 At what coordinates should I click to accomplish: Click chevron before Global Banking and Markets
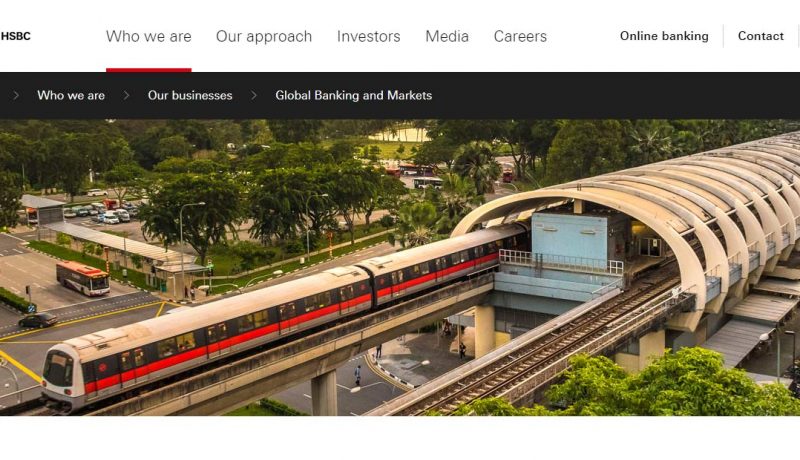point(254,95)
